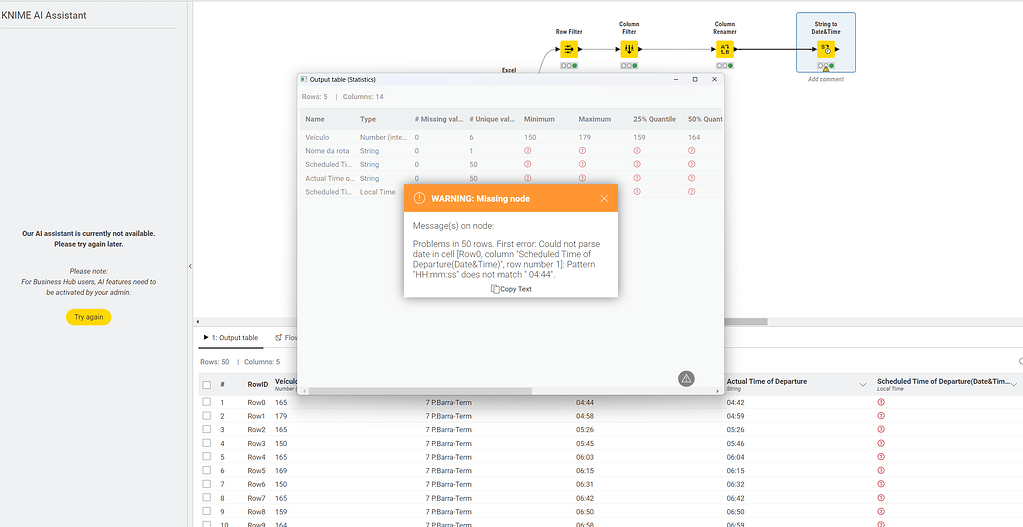
Task: Minimize the Output table (Statistics) window
Action: [676, 79]
